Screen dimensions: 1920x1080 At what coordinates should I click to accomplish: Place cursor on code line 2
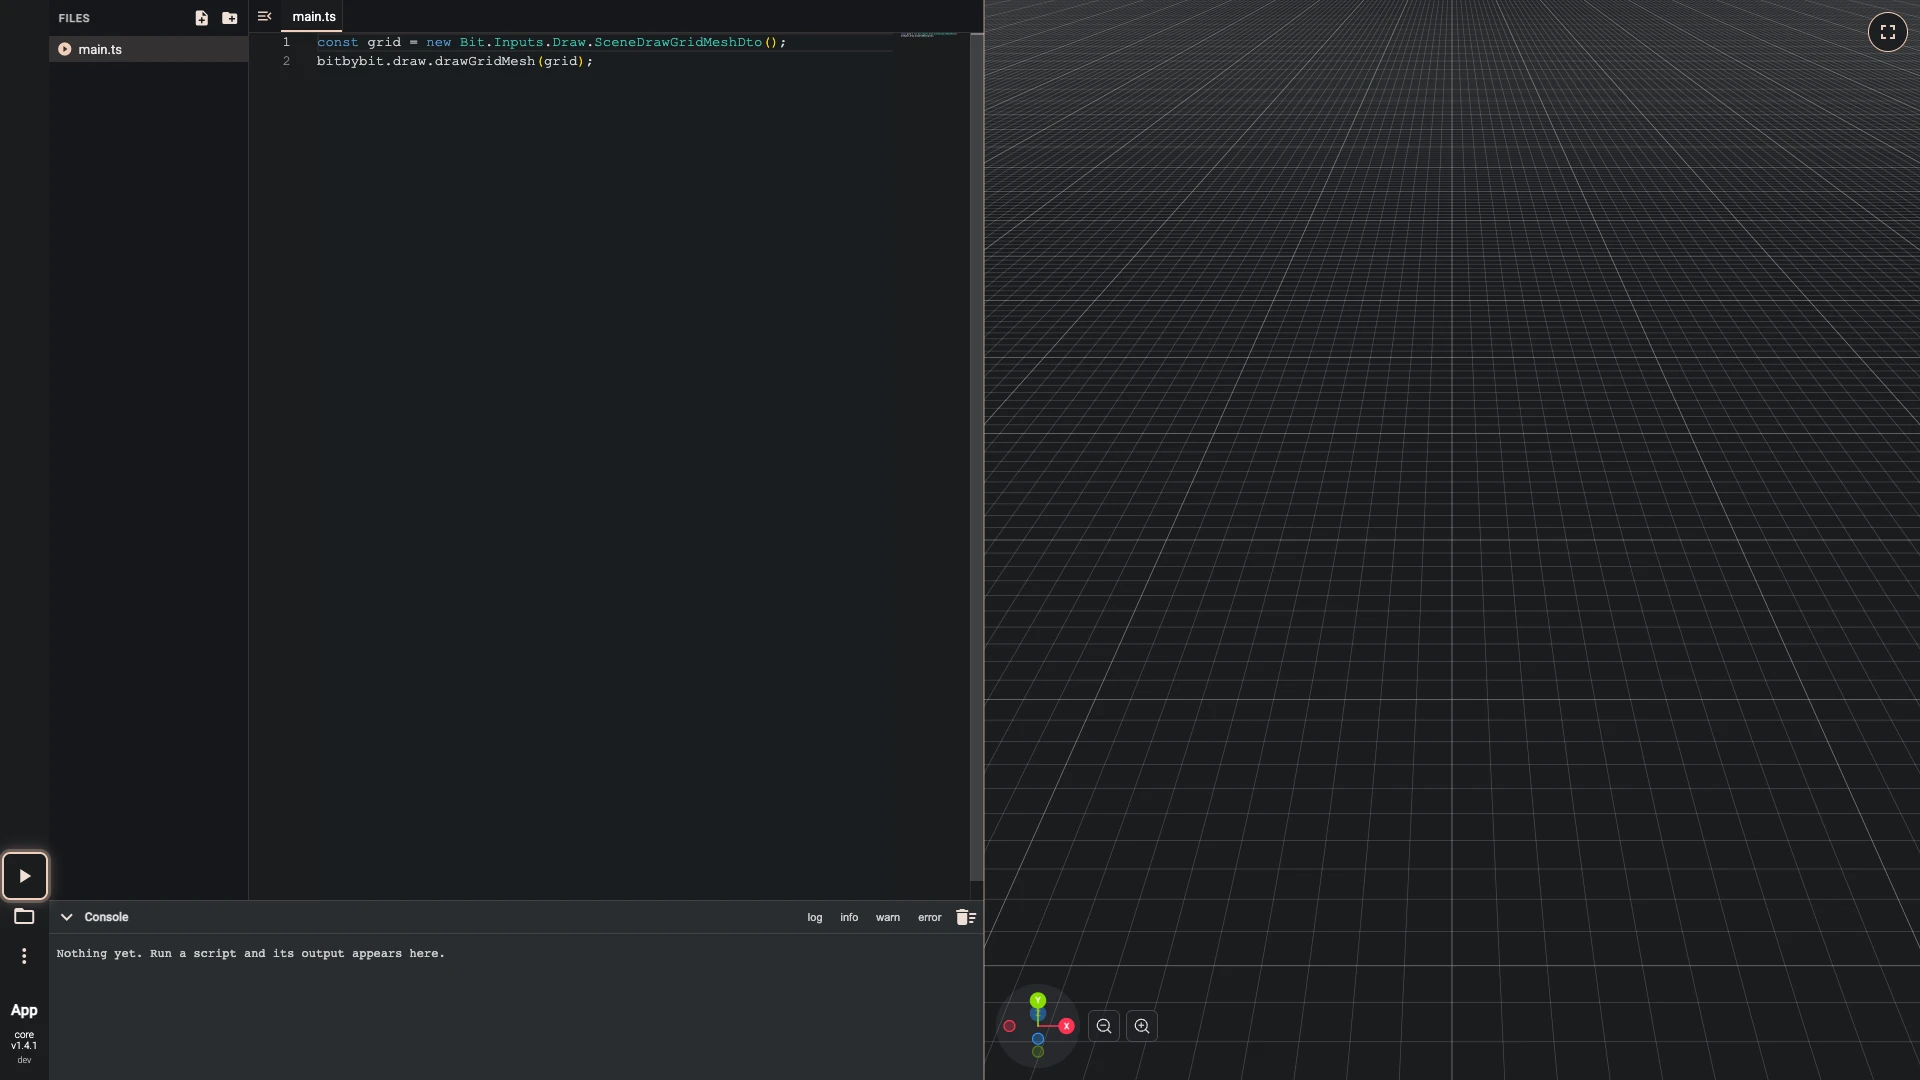[455, 61]
